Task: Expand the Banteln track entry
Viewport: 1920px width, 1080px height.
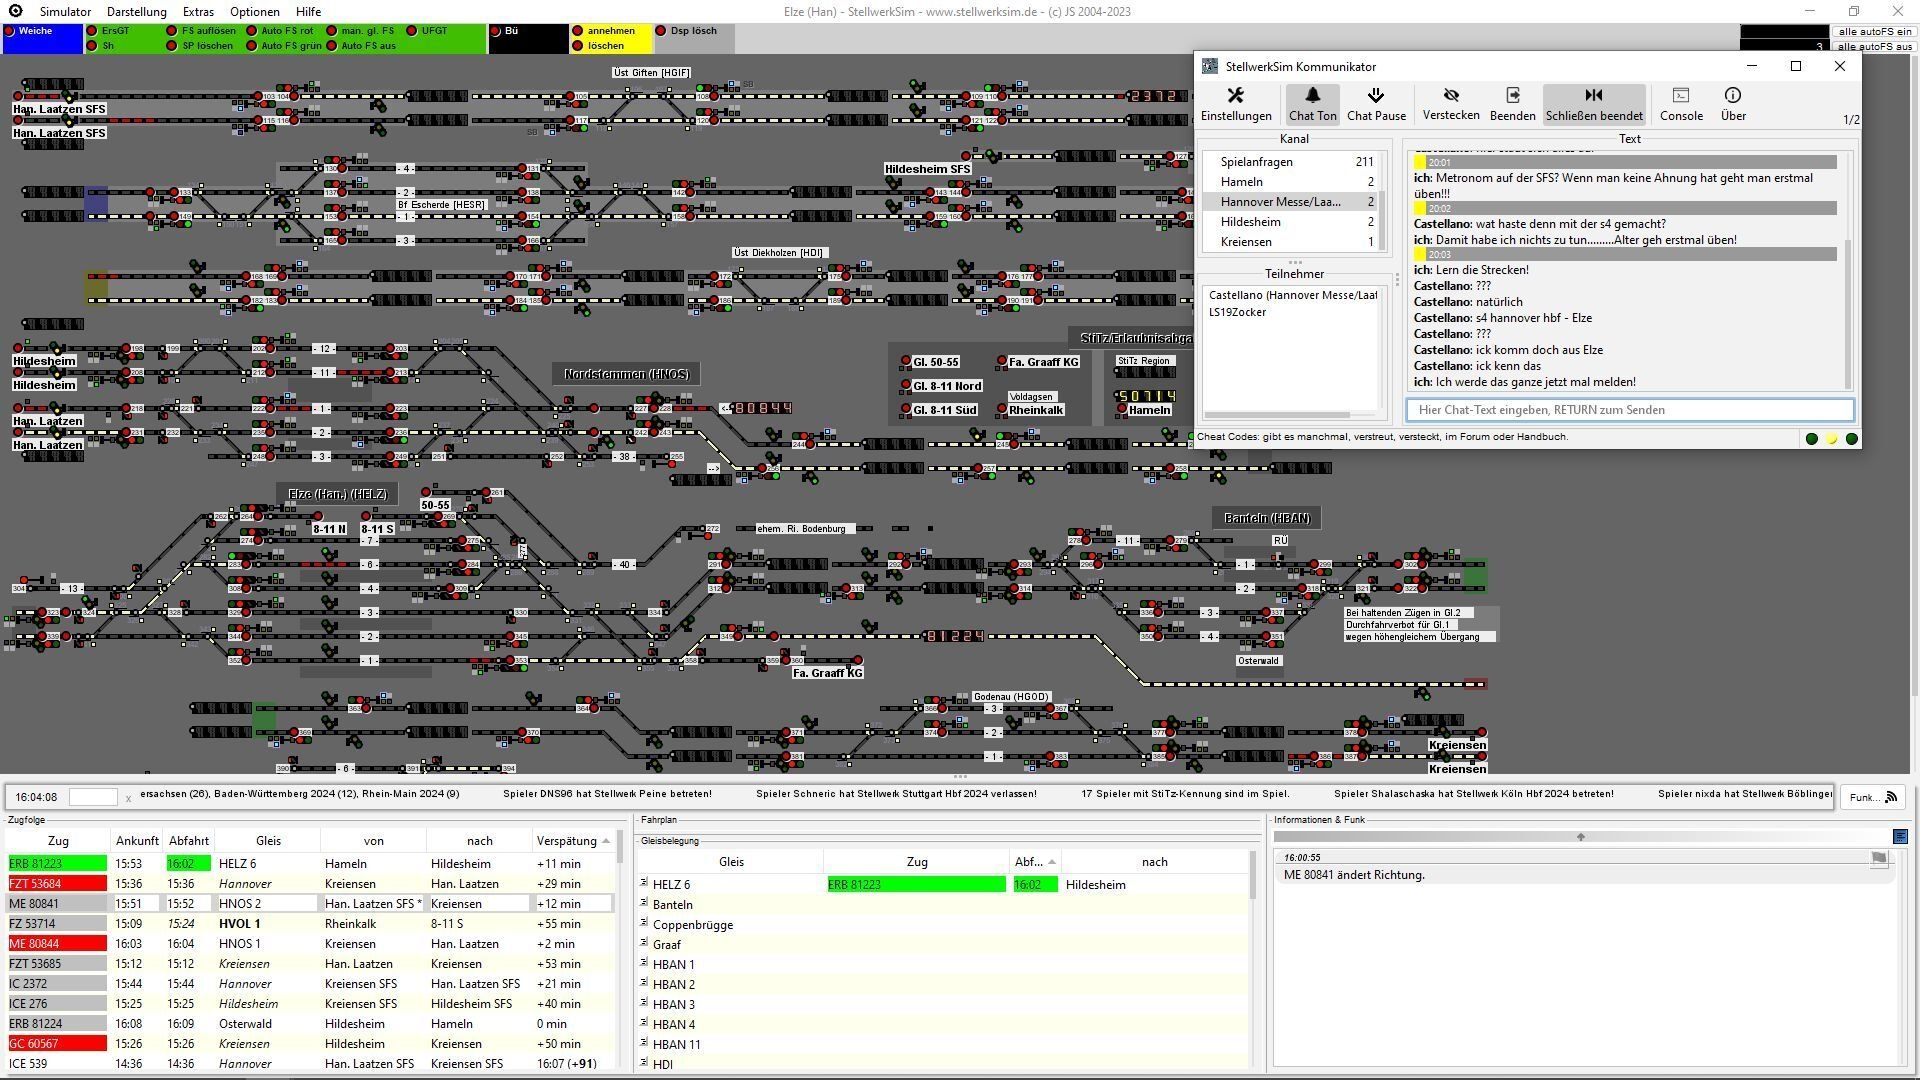Action: 644,904
